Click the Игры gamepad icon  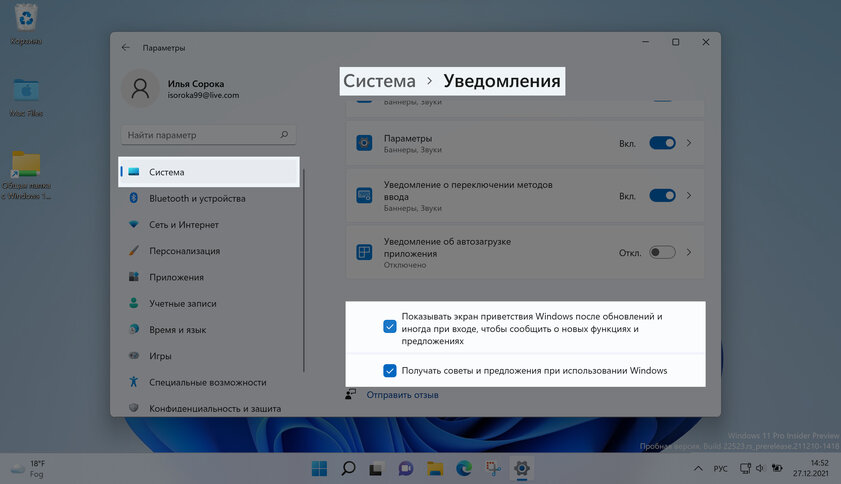click(x=134, y=355)
